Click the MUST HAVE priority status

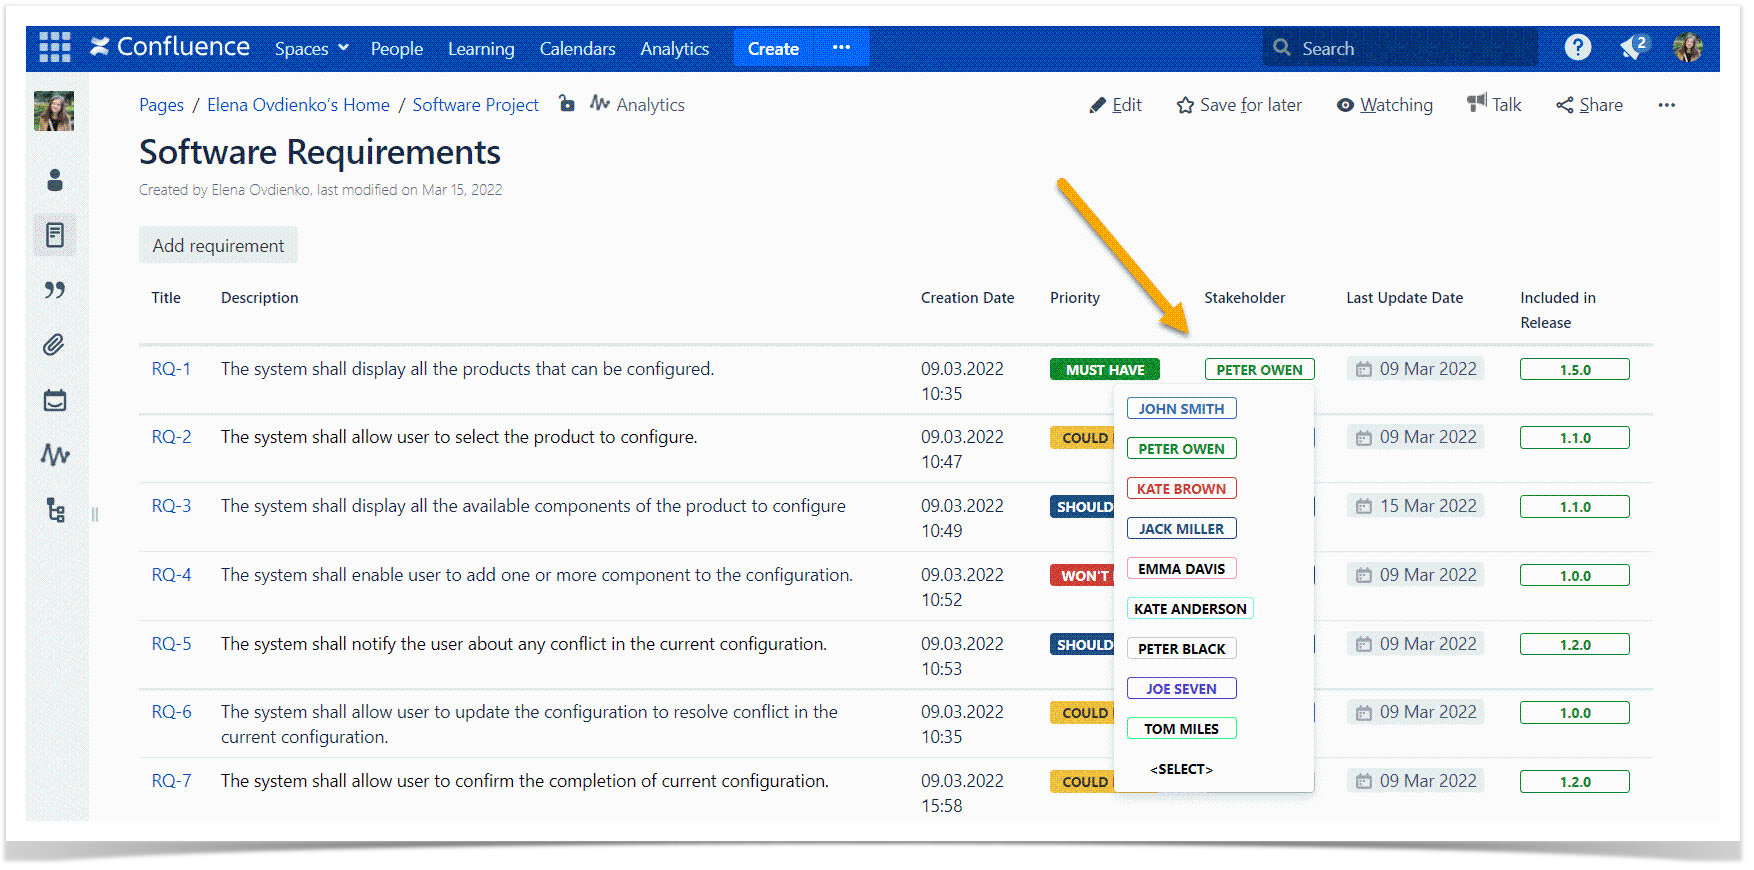[1104, 369]
